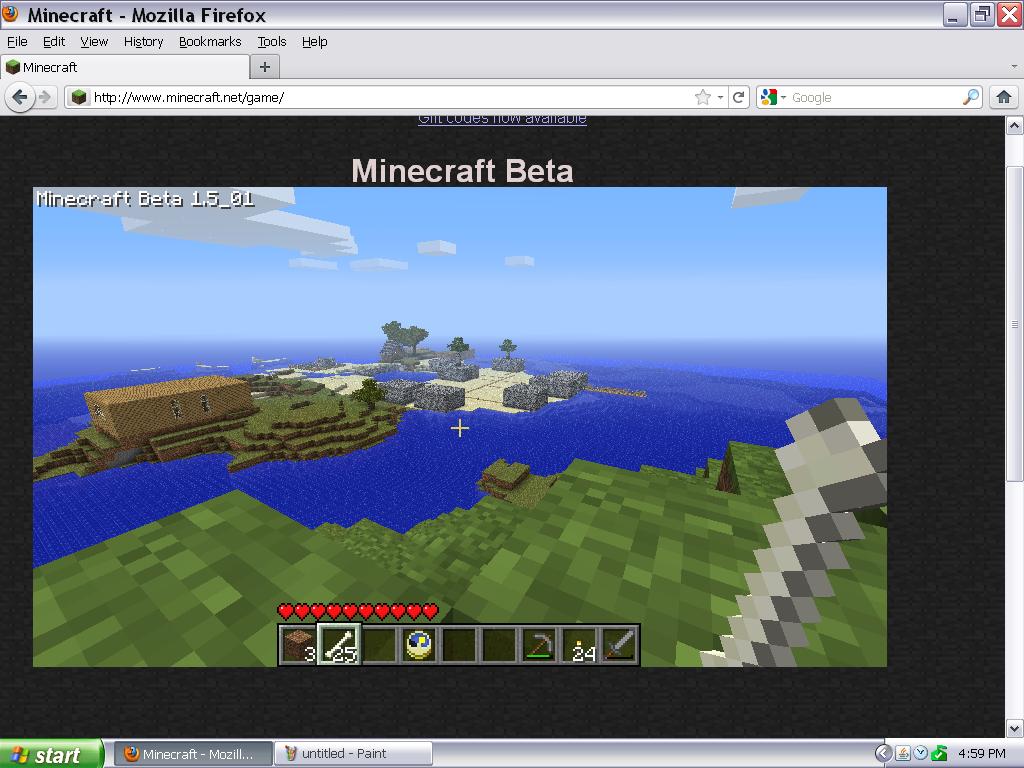Click the page scrollbar up arrow
Screen dimensions: 1024x768
[x=1014, y=125]
